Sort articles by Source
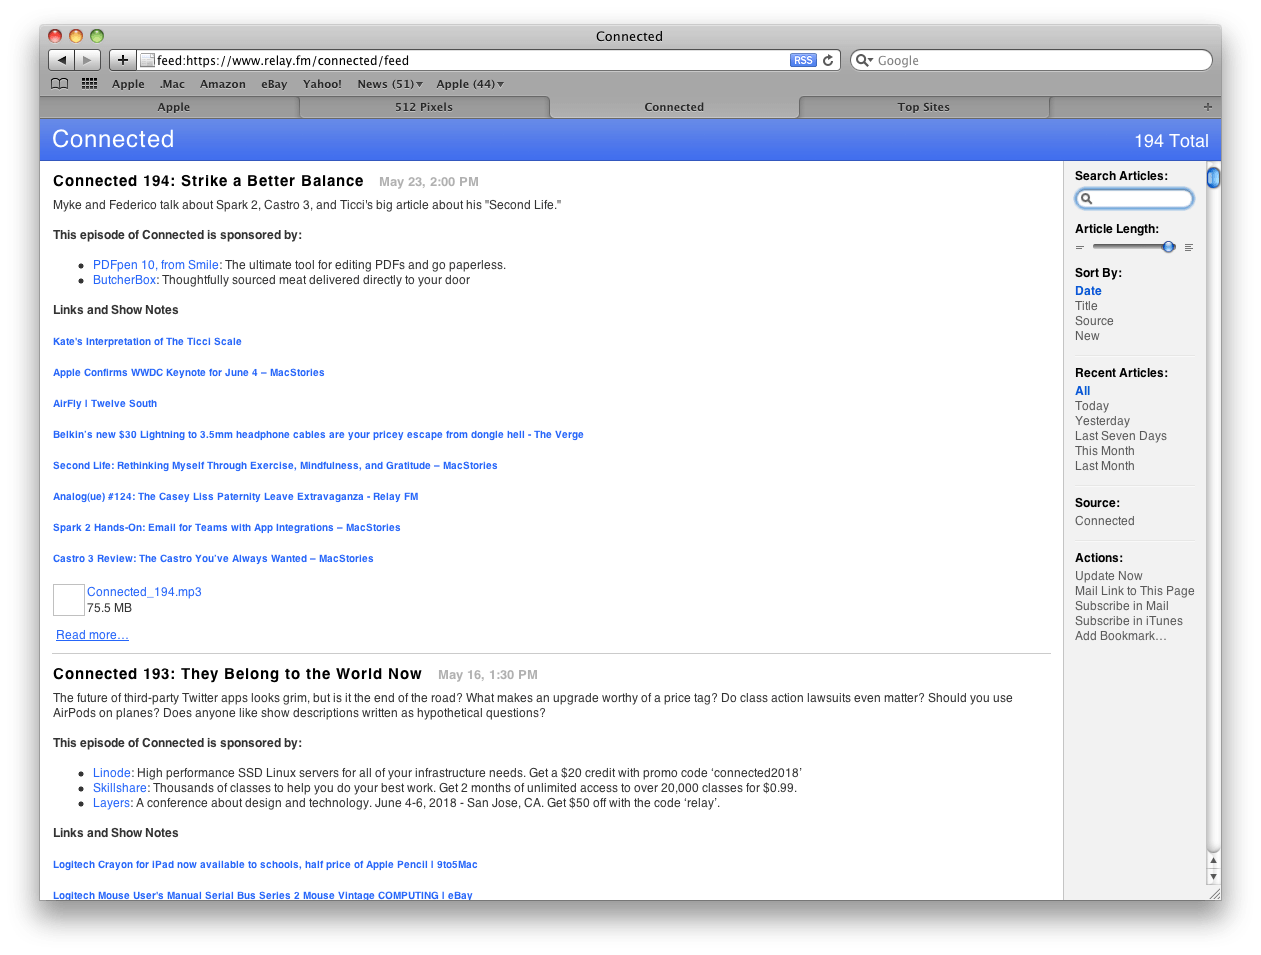Viewport: 1261px width, 955px height. tap(1094, 321)
